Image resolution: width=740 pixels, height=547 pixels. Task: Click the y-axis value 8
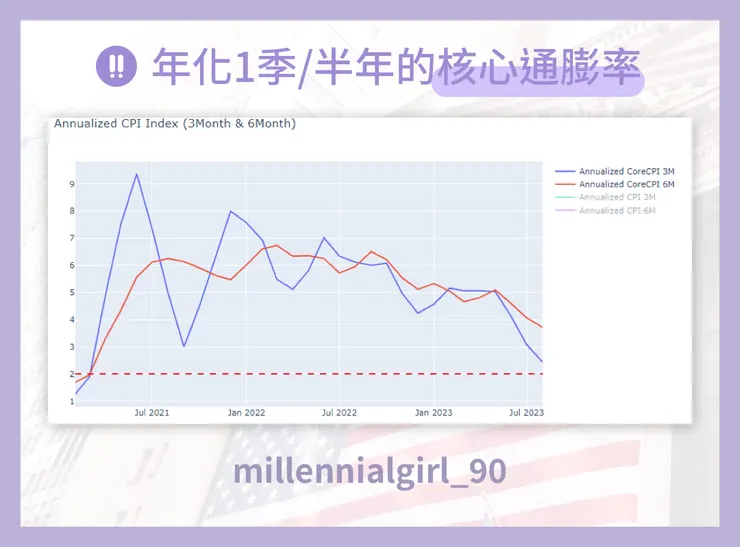click(x=72, y=211)
